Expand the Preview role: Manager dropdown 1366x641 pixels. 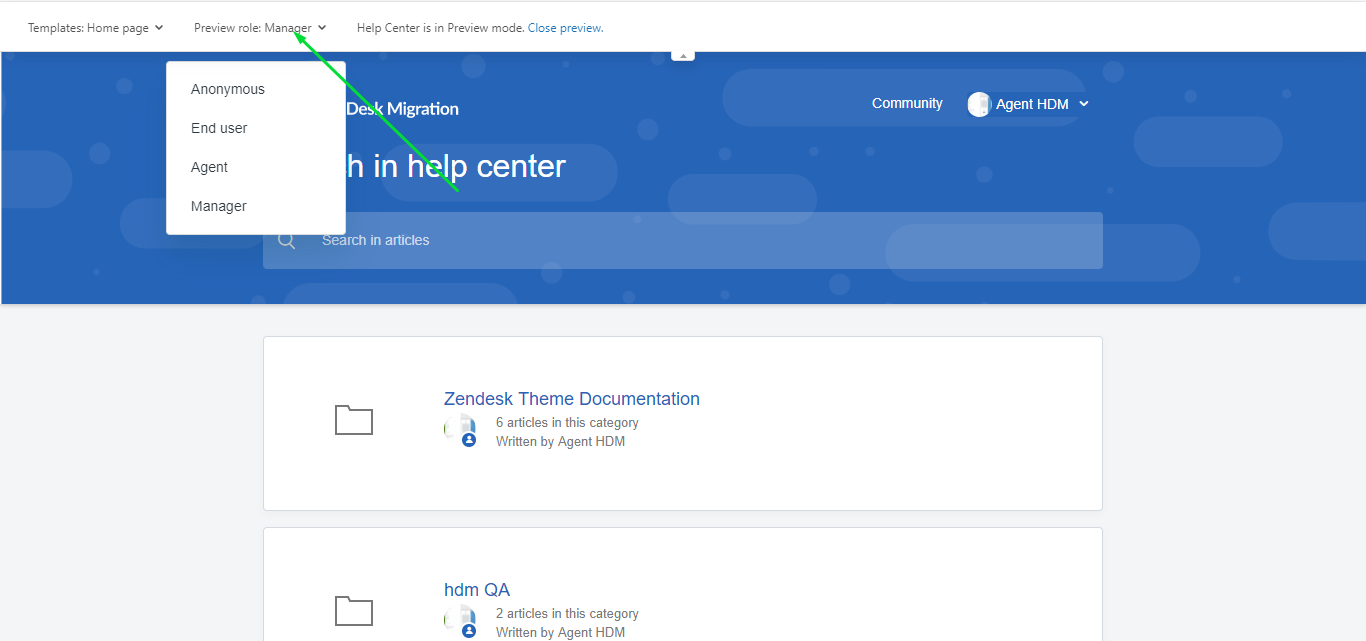point(259,28)
